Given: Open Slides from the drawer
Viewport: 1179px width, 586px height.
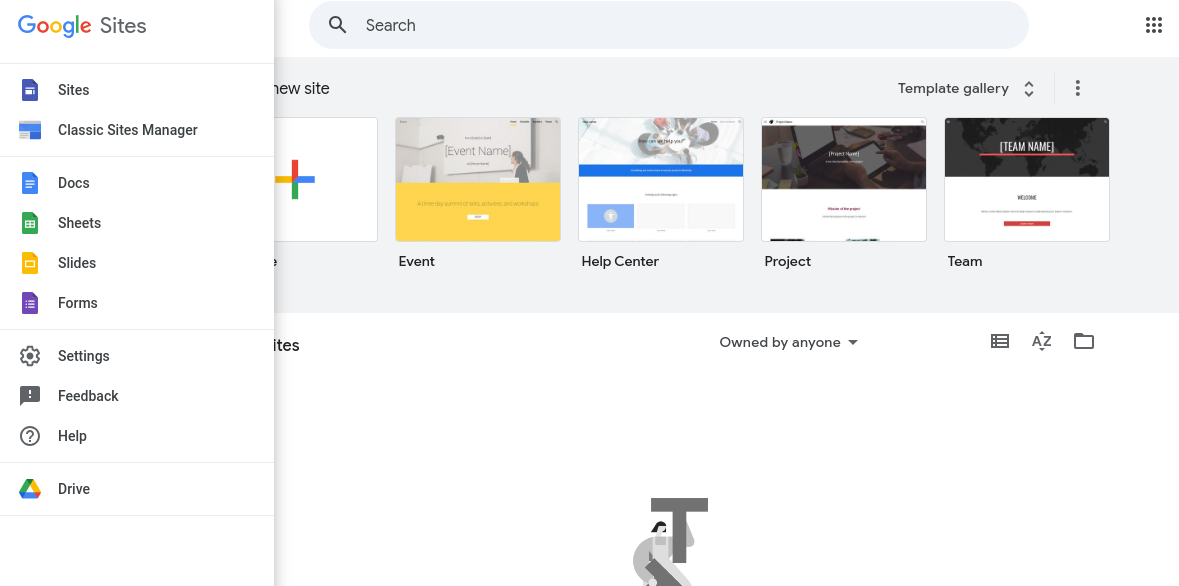Looking at the screenshot, I should pos(137,263).
